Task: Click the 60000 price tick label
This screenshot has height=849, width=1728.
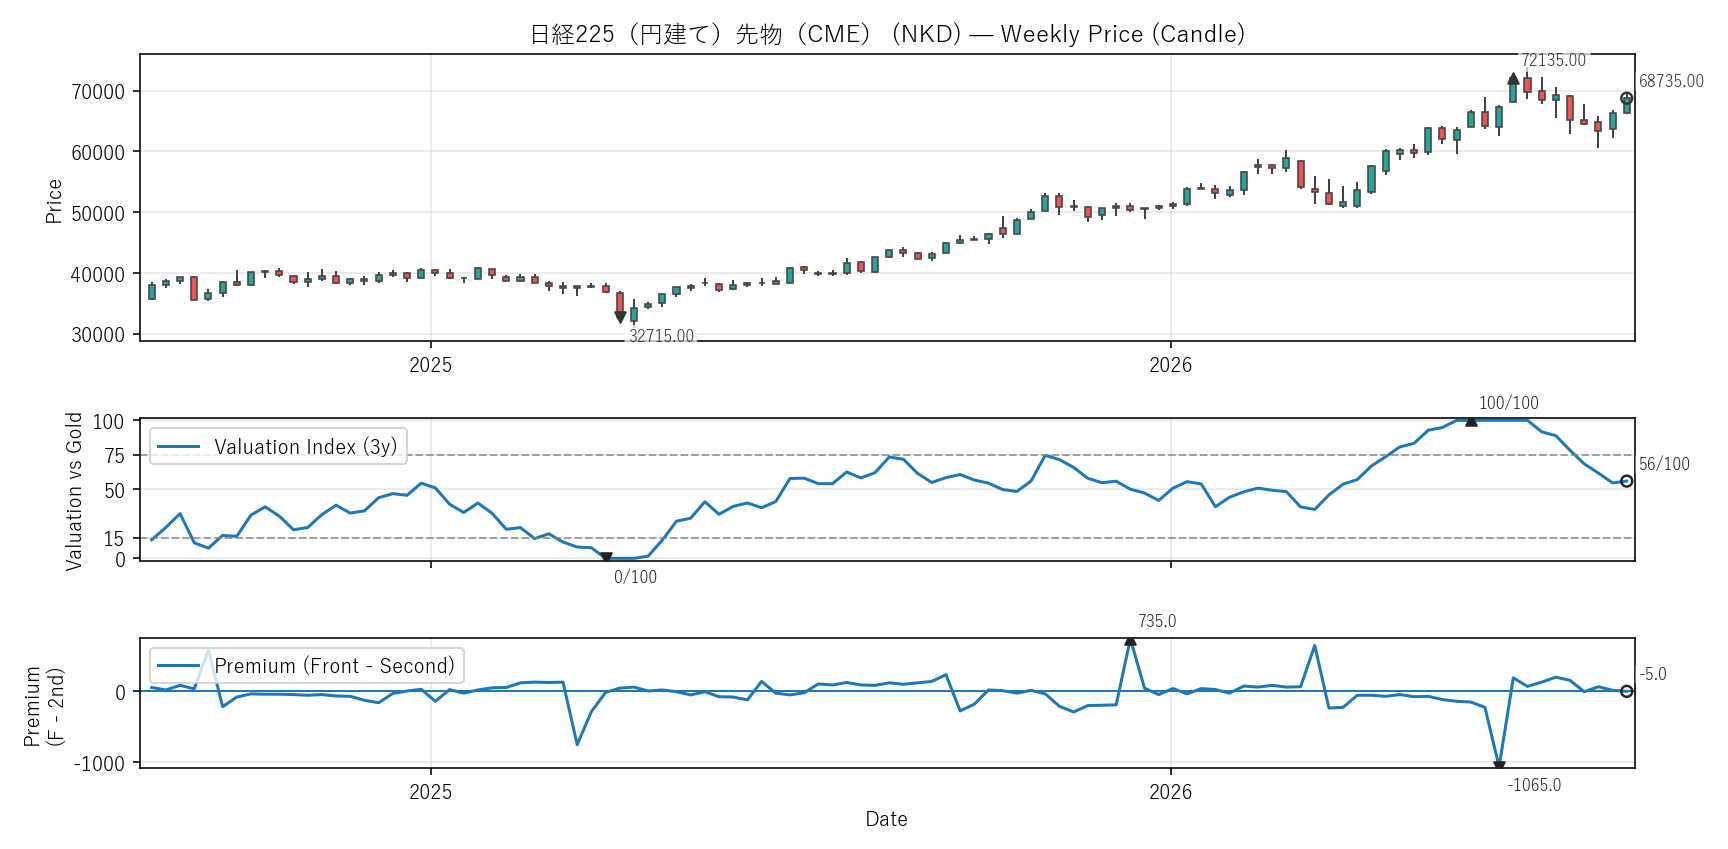Action: (98, 153)
